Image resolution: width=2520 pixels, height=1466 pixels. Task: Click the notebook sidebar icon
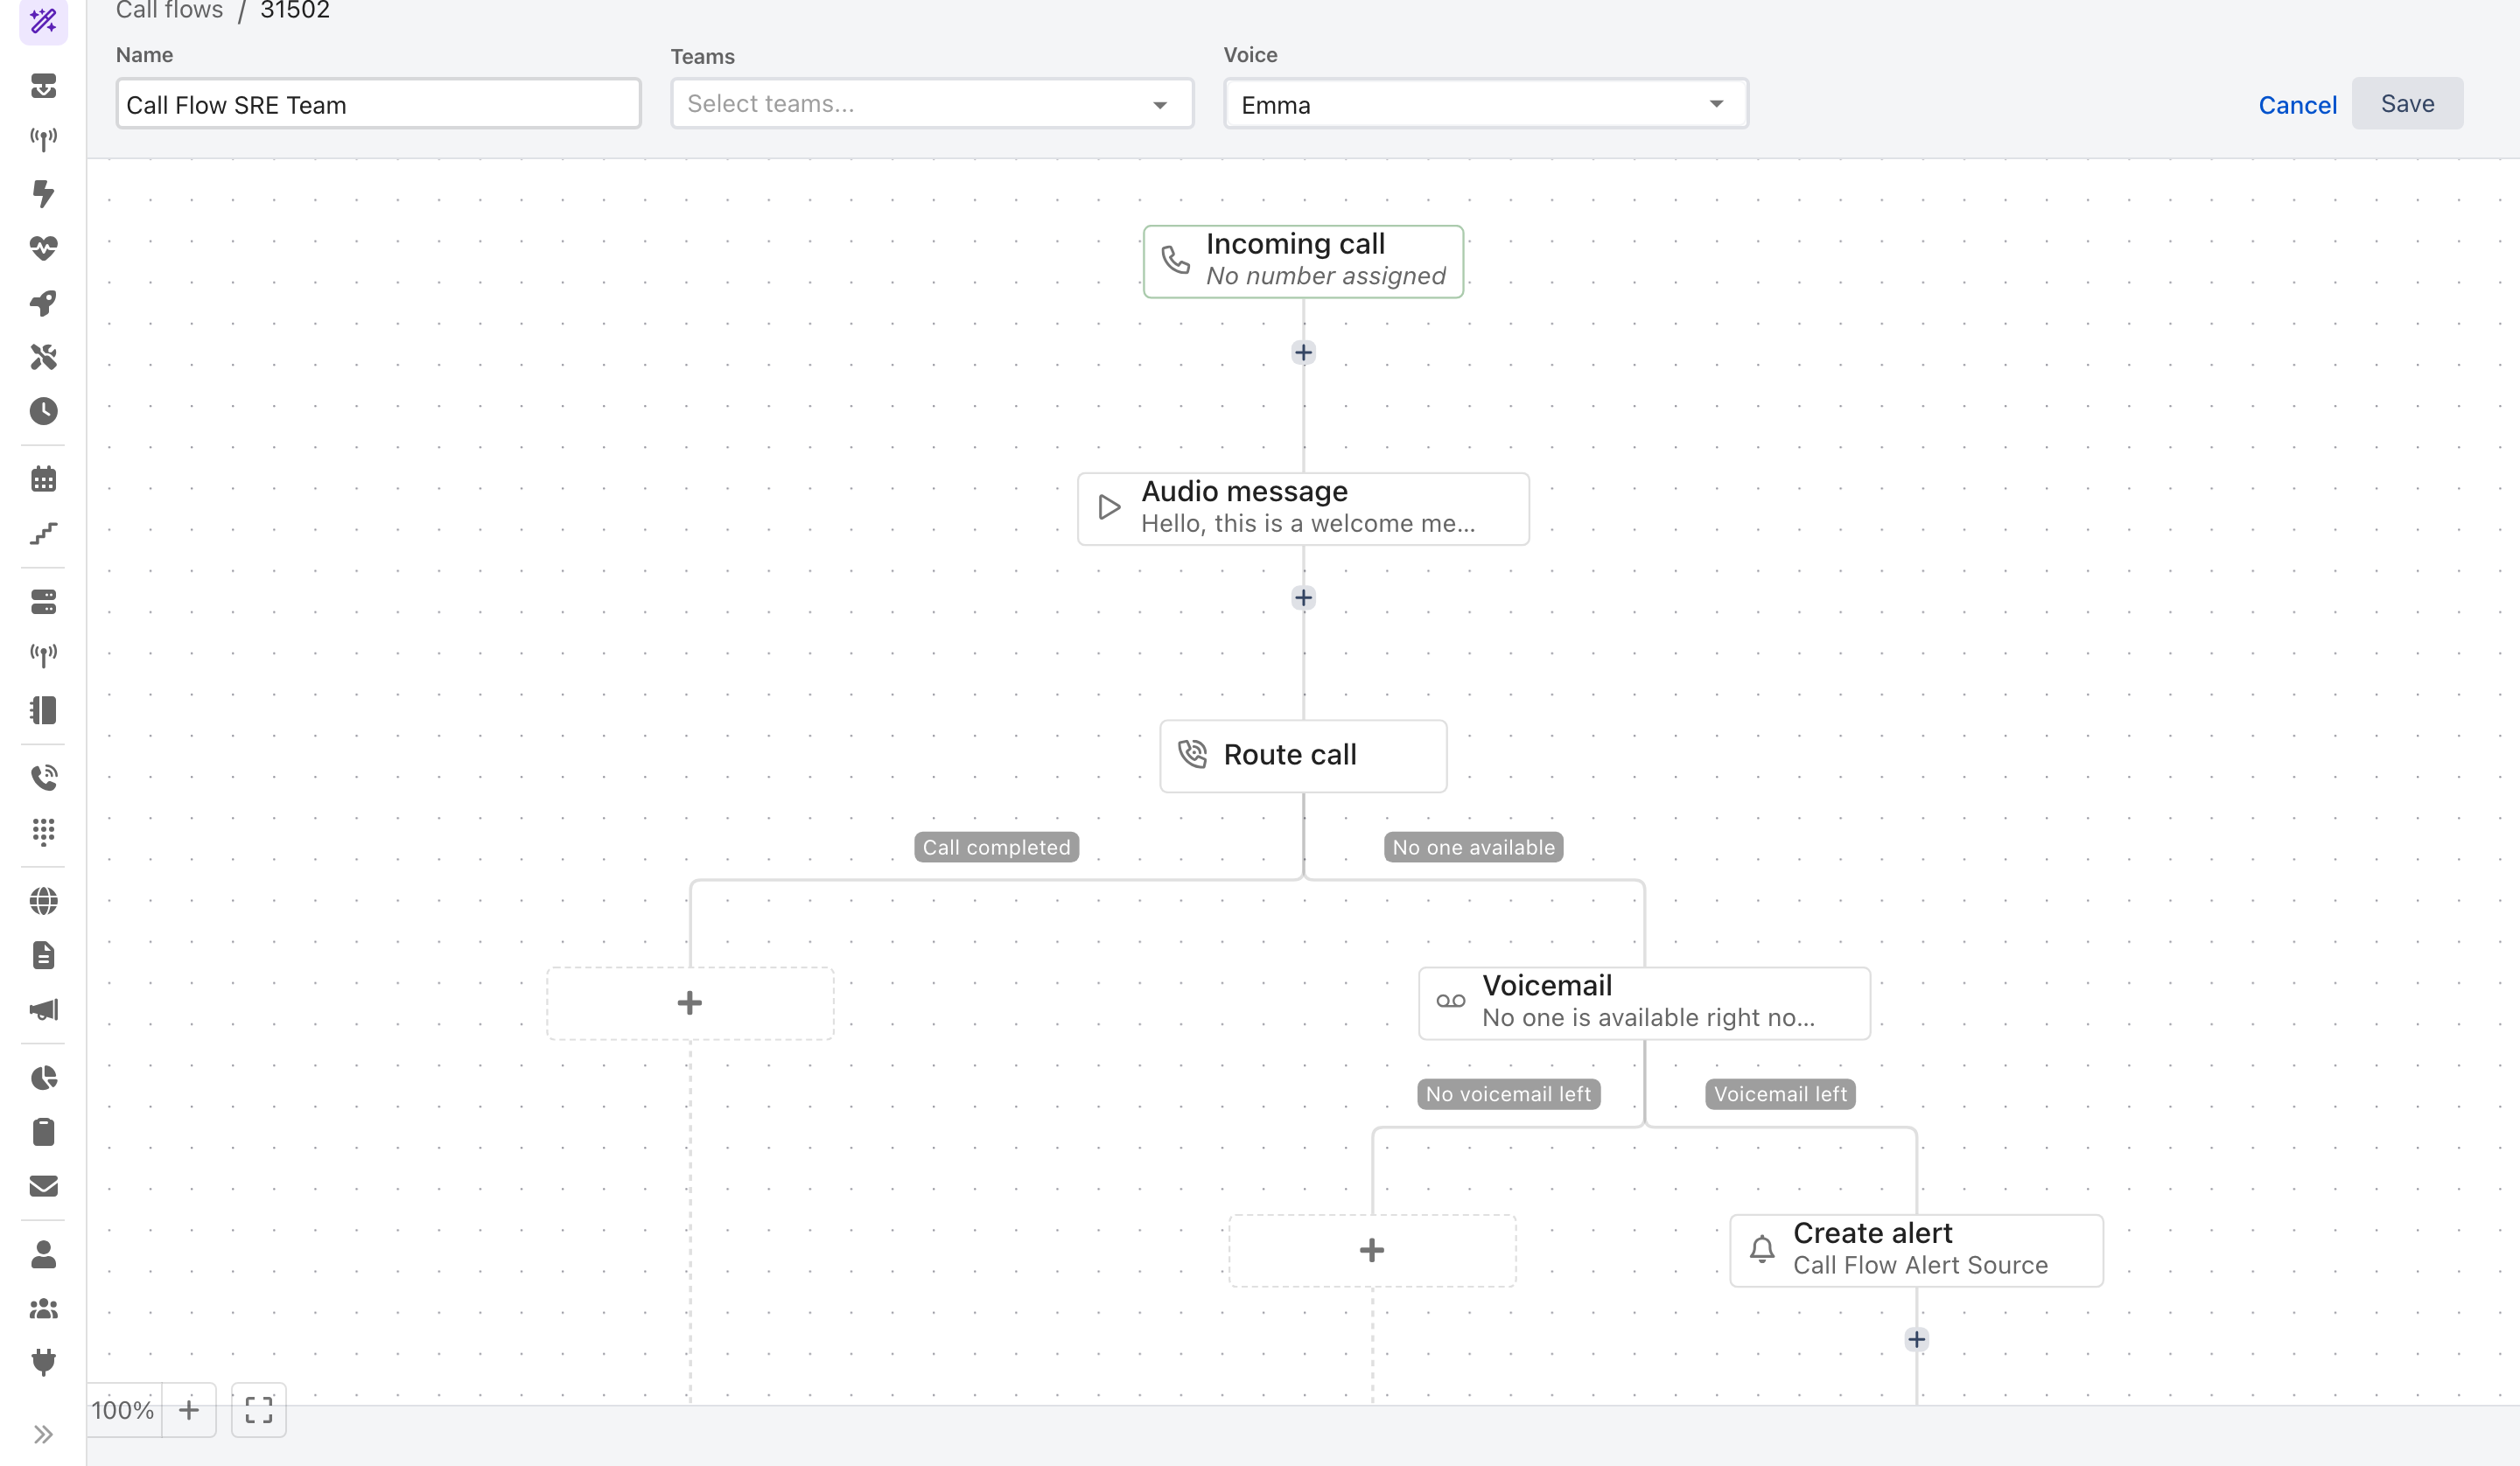43,710
